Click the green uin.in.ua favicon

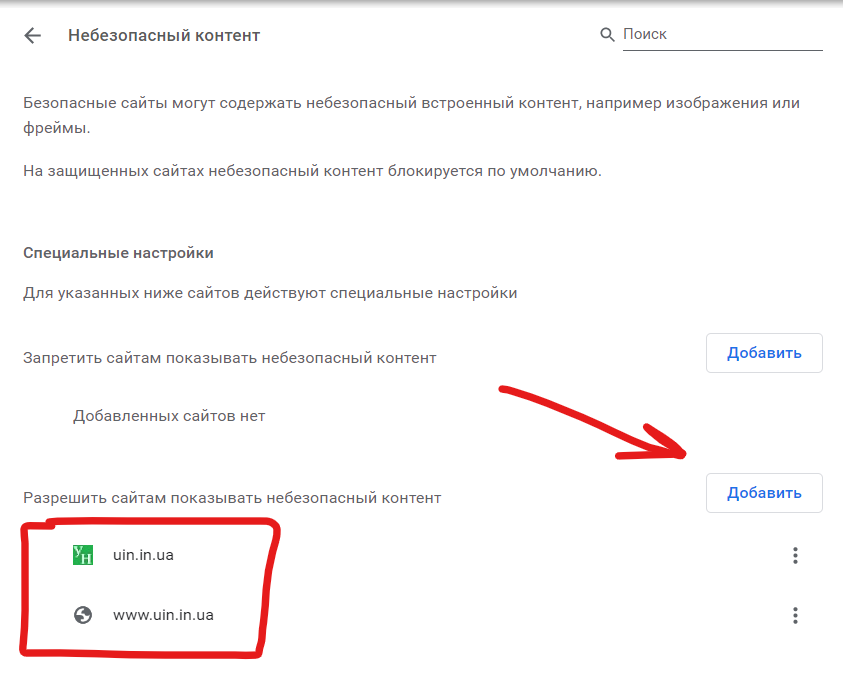click(x=83, y=555)
